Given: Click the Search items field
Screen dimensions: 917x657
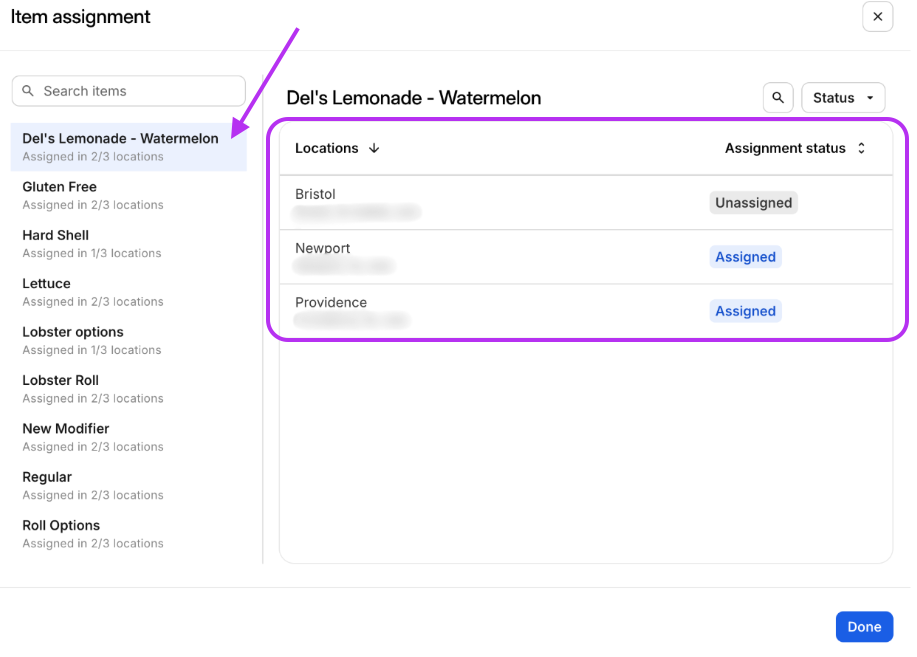Looking at the screenshot, I should click(129, 91).
